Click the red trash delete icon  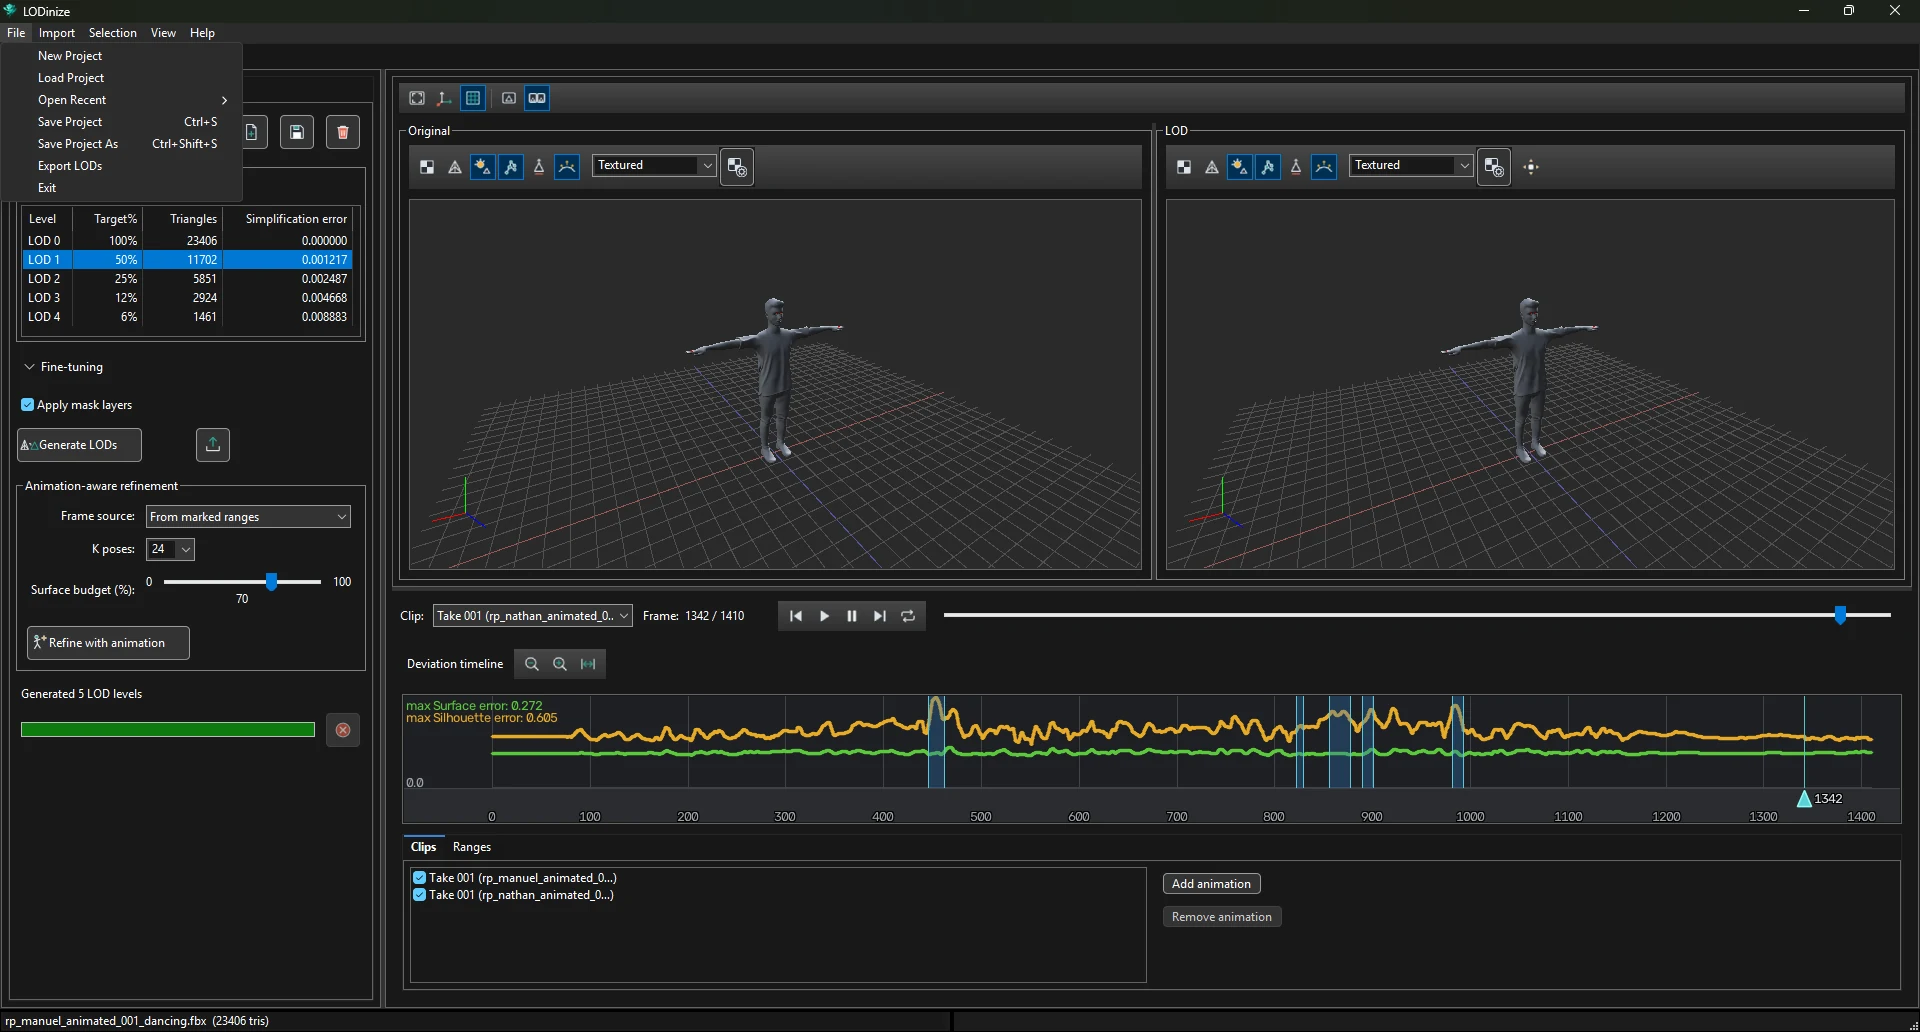tap(343, 132)
